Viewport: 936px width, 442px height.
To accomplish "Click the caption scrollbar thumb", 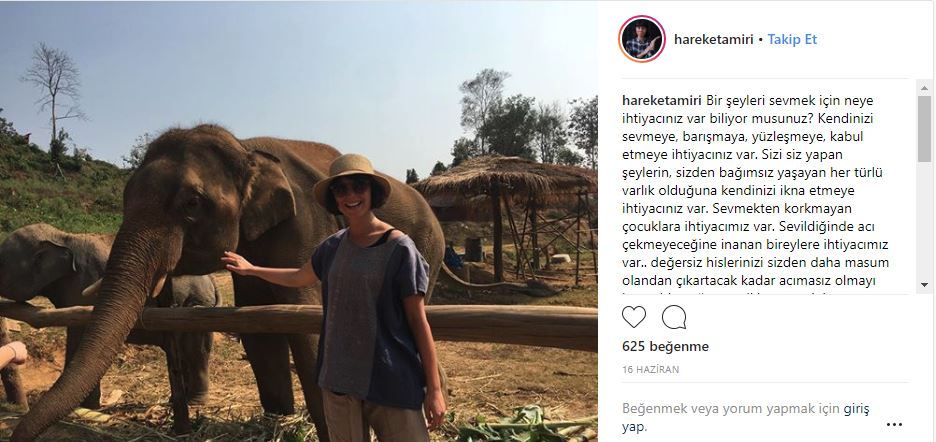I will (925, 129).
